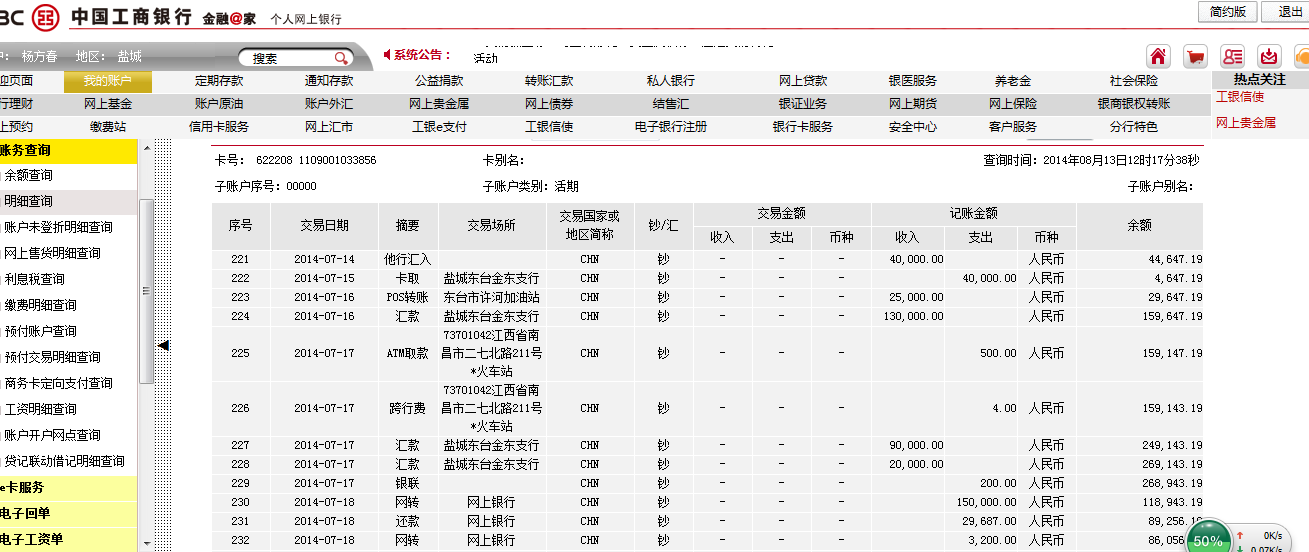Select 网上售货明细查询 in the sidebar
The image size is (1309, 552).
coord(53,253)
